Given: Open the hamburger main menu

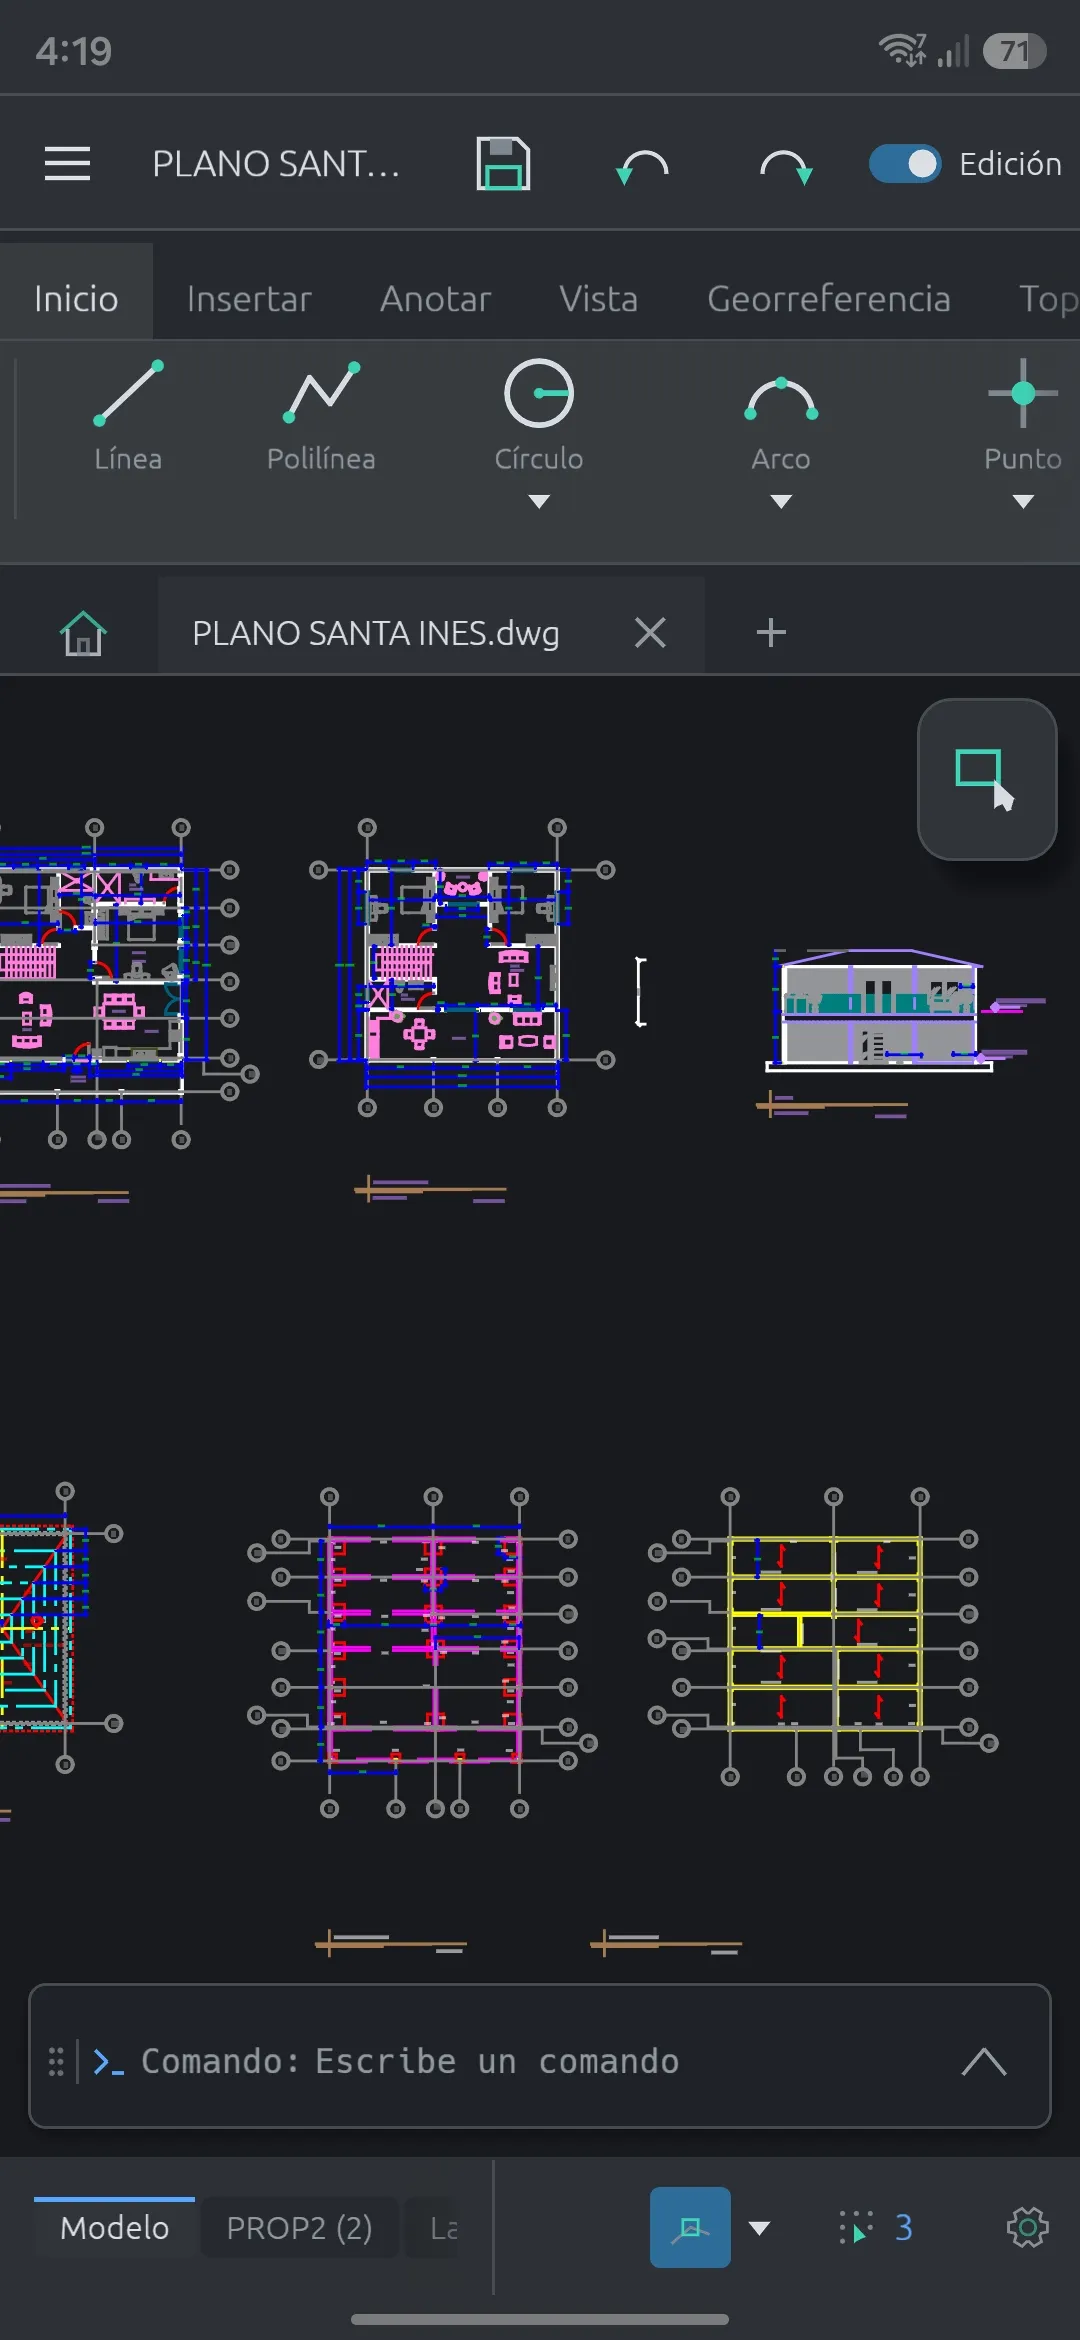Looking at the screenshot, I should (67, 164).
